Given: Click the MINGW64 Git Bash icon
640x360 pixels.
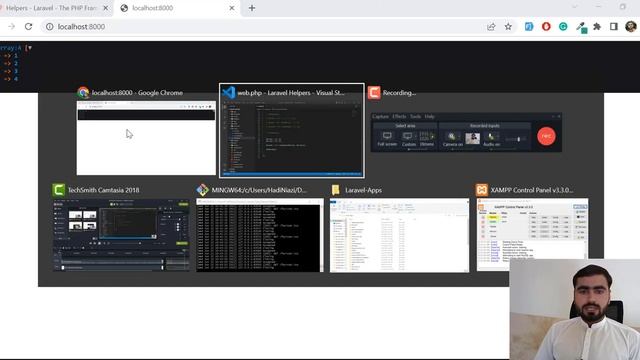Looking at the screenshot, I should [x=202, y=190].
